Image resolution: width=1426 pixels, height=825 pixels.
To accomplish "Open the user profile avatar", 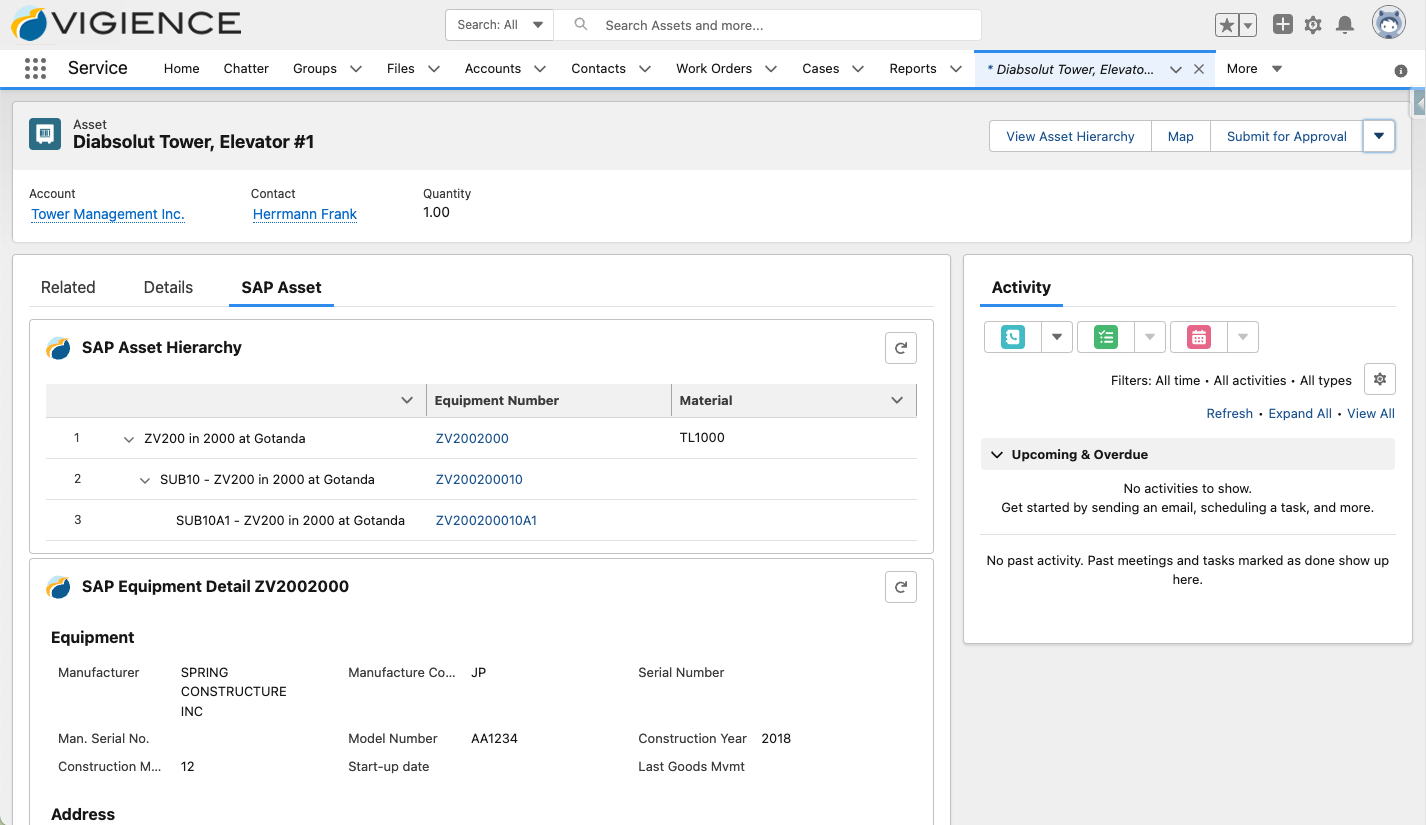I will click(x=1389, y=23).
